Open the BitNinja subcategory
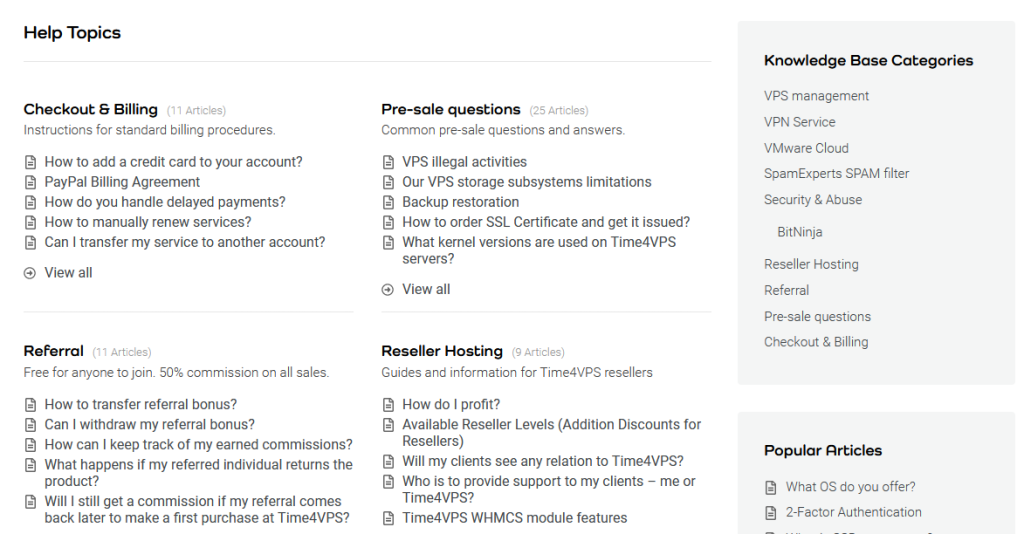 [x=799, y=232]
